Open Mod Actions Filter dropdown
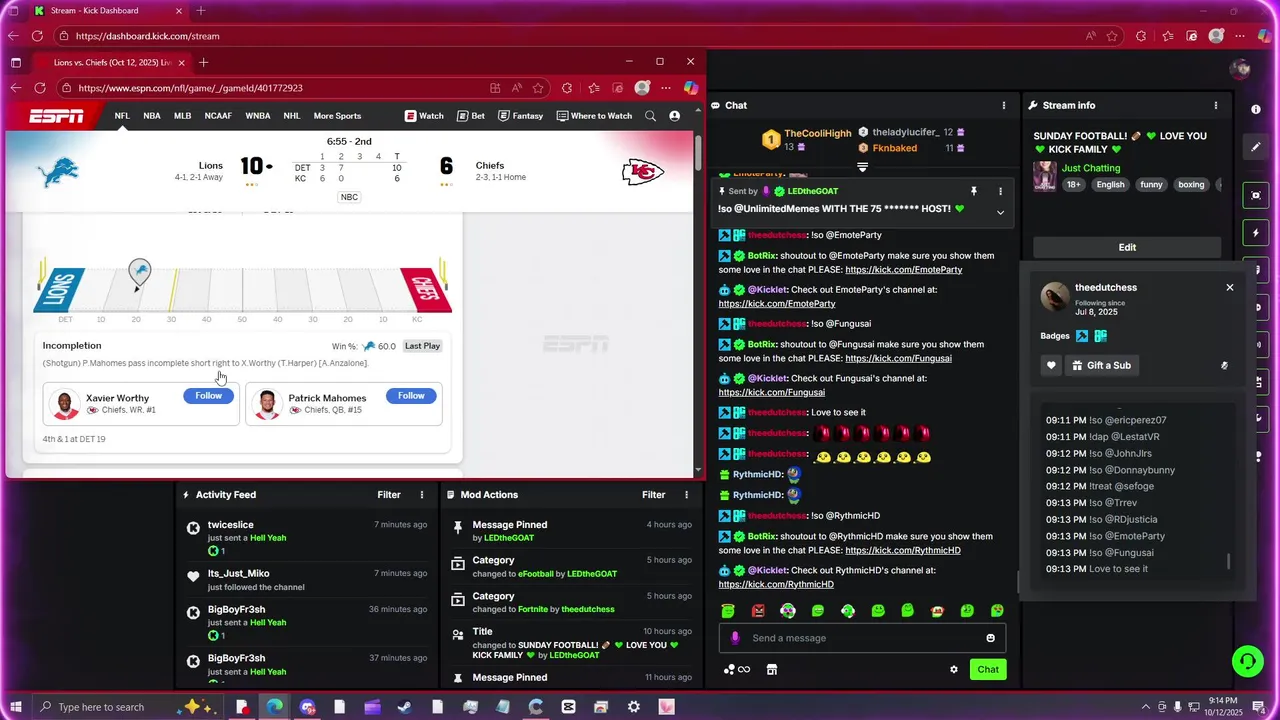This screenshot has width=1280, height=720. [653, 495]
